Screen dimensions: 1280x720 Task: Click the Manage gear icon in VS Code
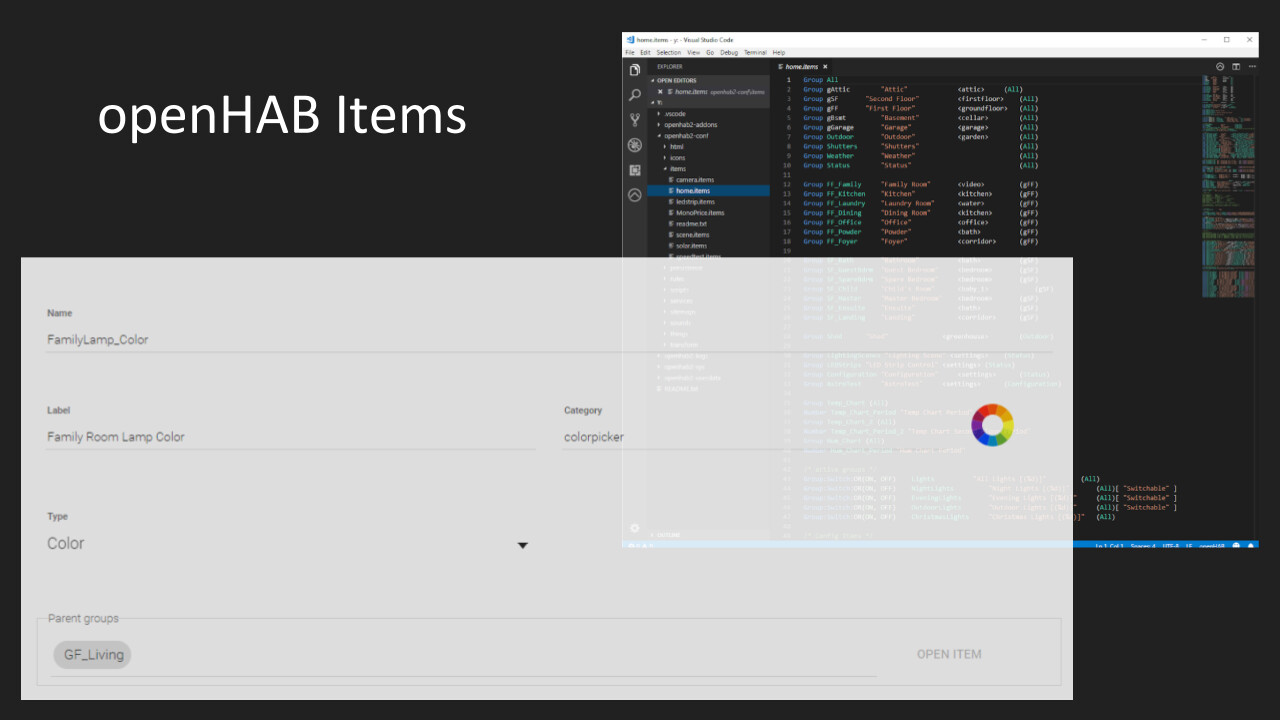pos(634,528)
